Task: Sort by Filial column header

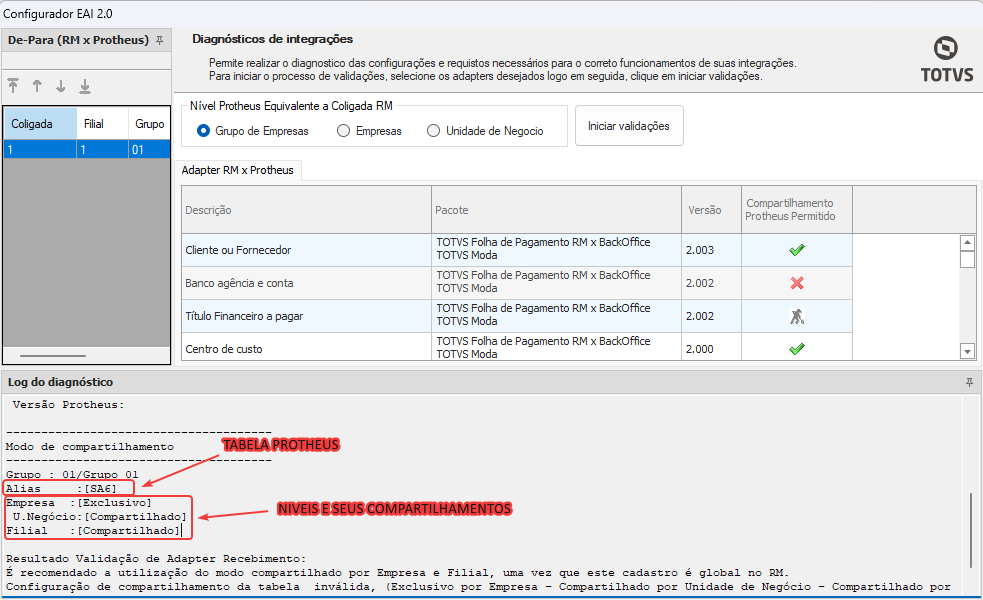Action: (102, 124)
